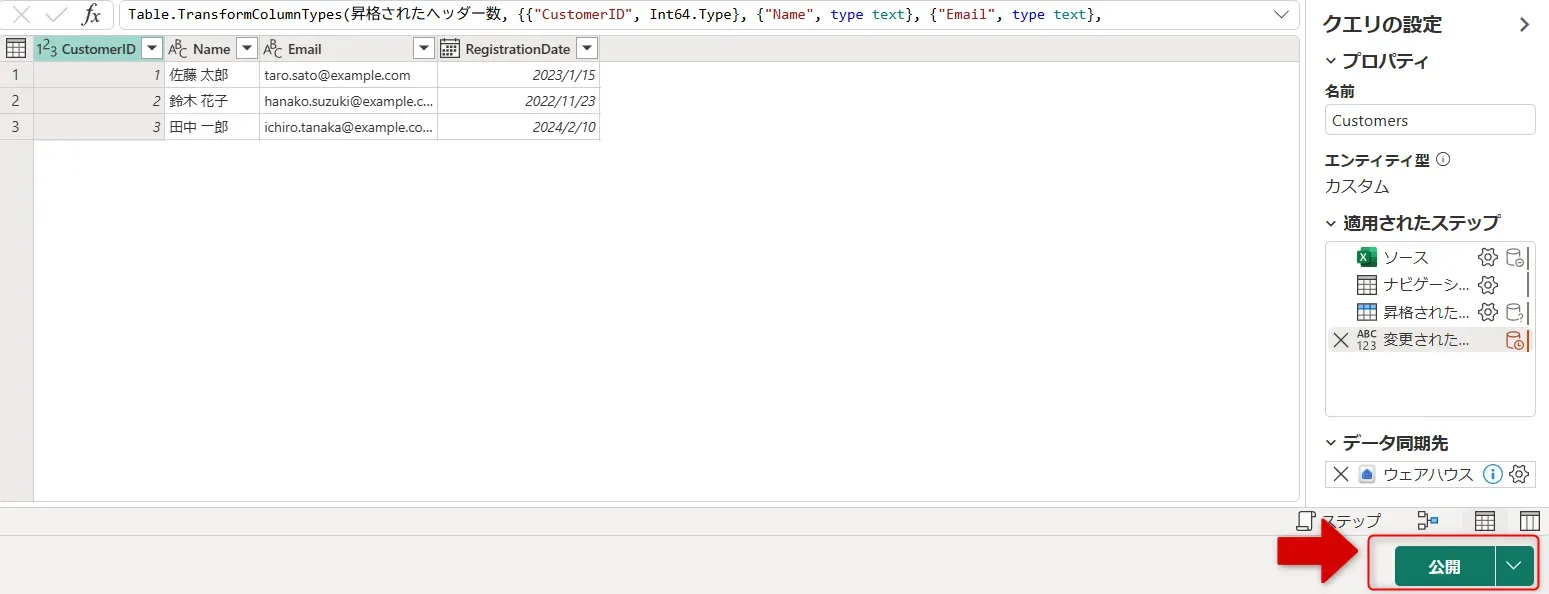Delete the 変更された step with its X icon
This screenshot has width=1549, height=594.
1341,339
